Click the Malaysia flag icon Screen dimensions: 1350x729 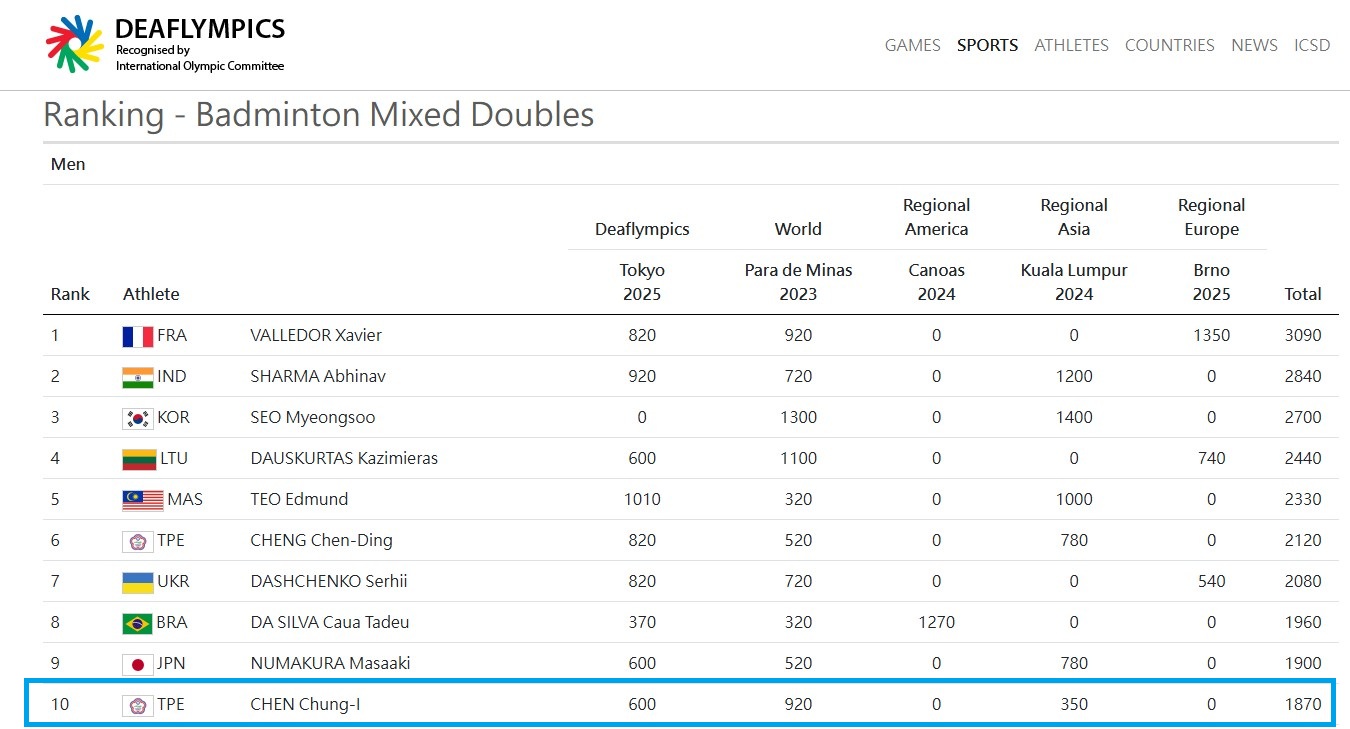[x=142, y=500]
